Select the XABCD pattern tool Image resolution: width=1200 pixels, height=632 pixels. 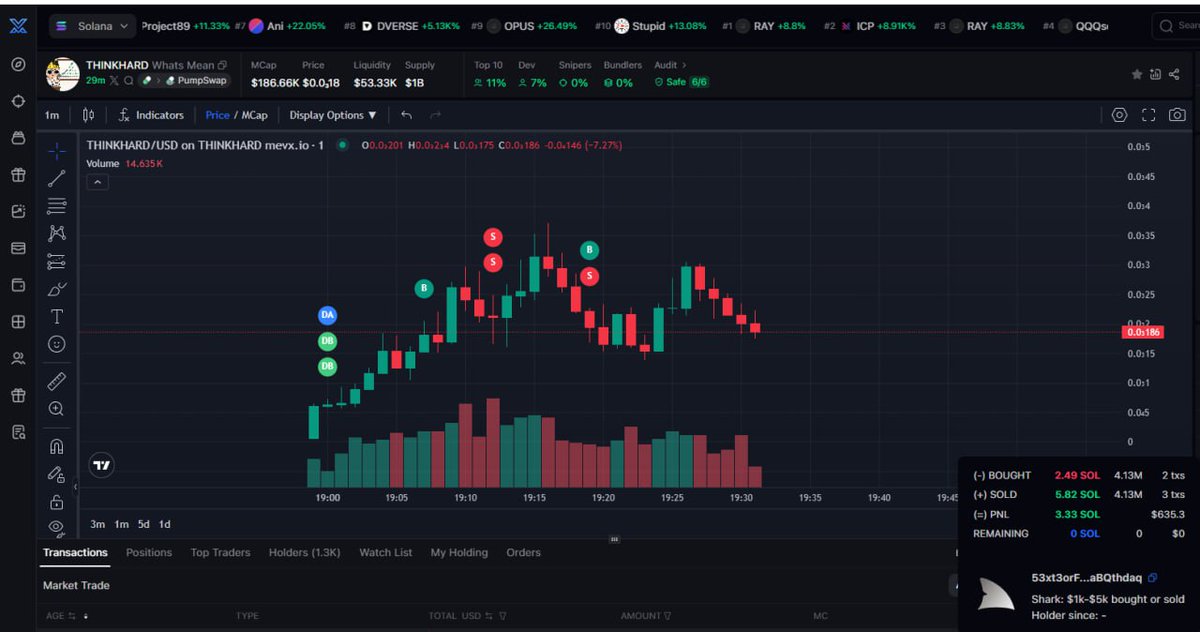pos(57,233)
